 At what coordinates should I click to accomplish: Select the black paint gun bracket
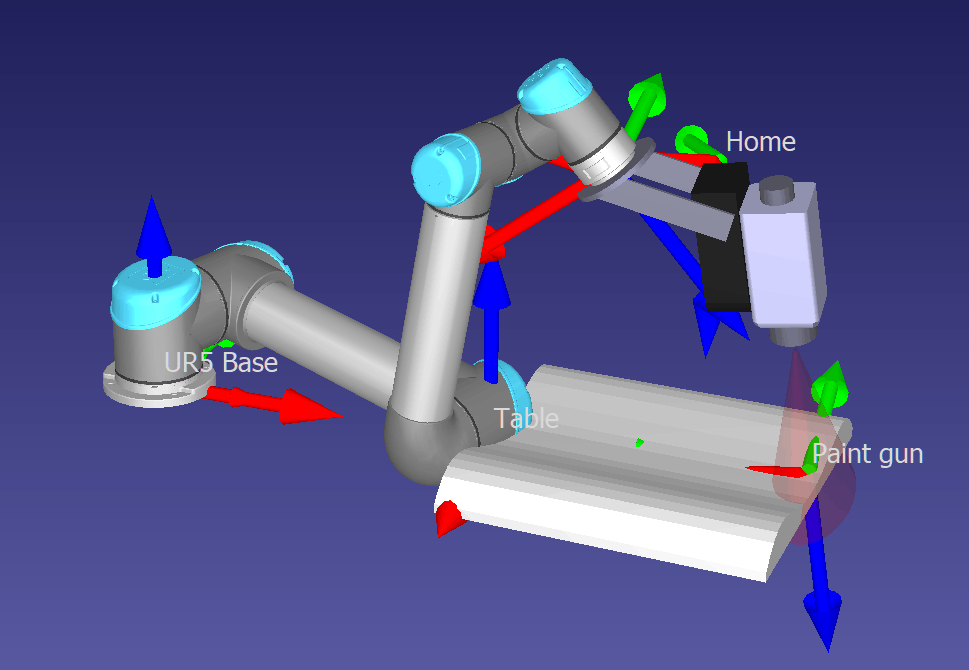722,247
